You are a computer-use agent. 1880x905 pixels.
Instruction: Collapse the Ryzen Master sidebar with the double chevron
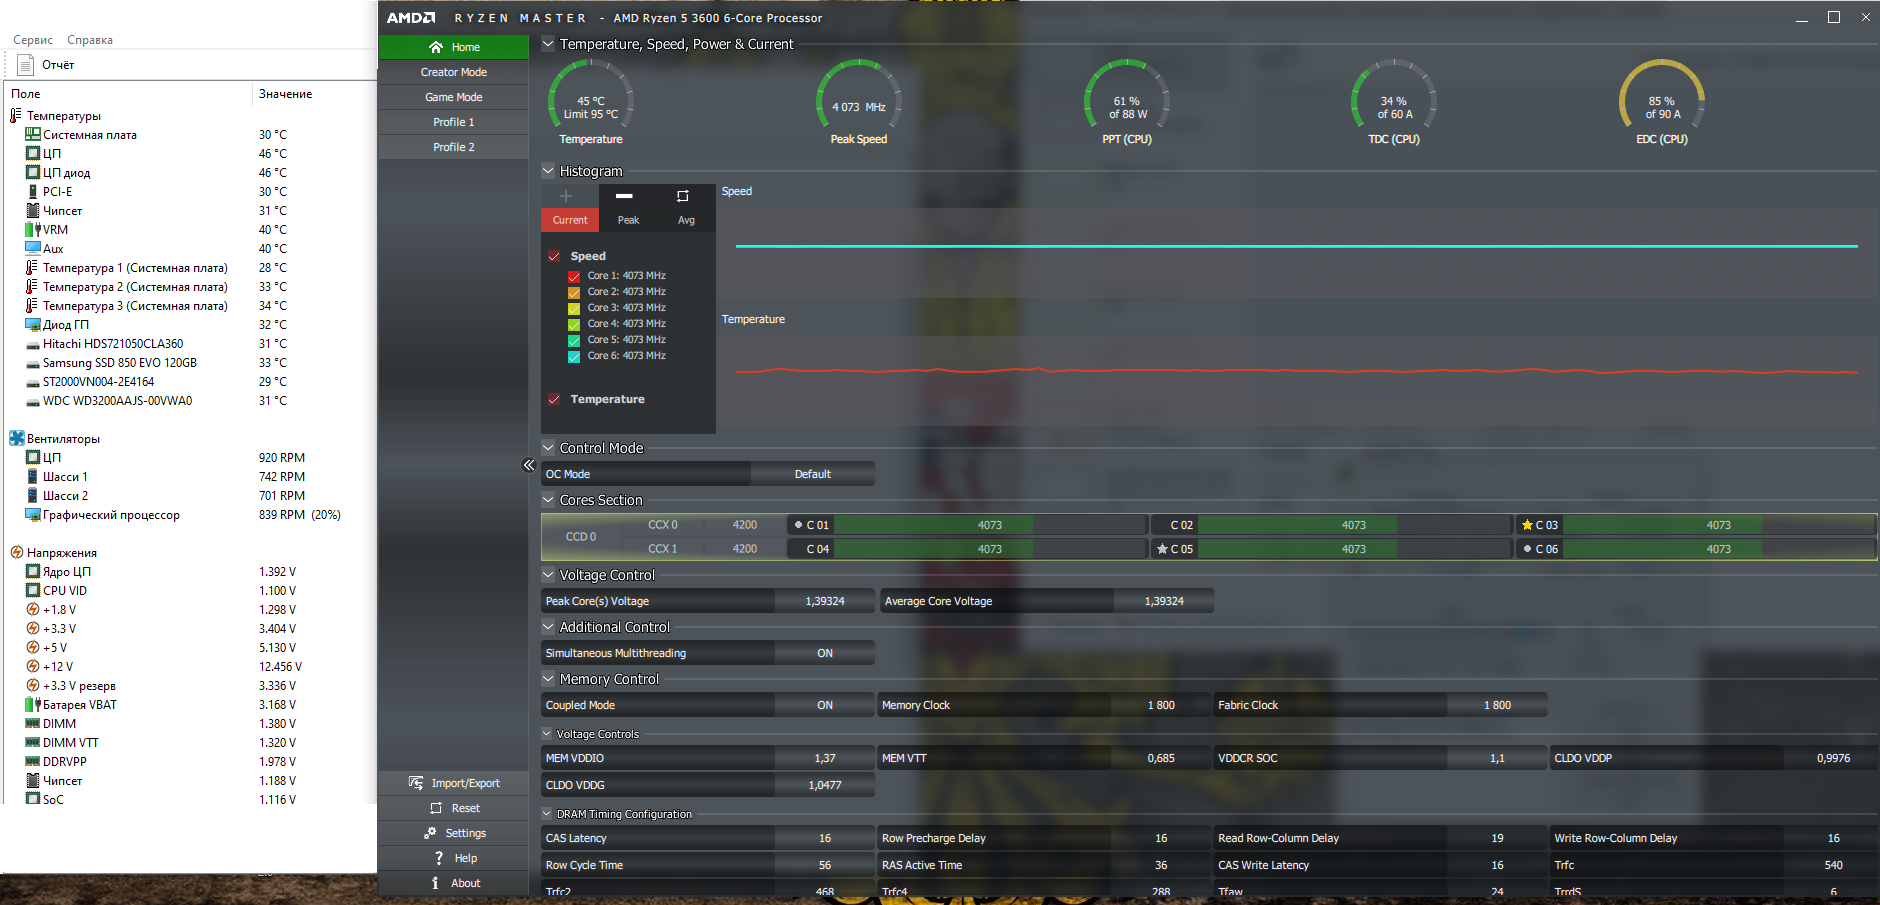click(x=529, y=465)
